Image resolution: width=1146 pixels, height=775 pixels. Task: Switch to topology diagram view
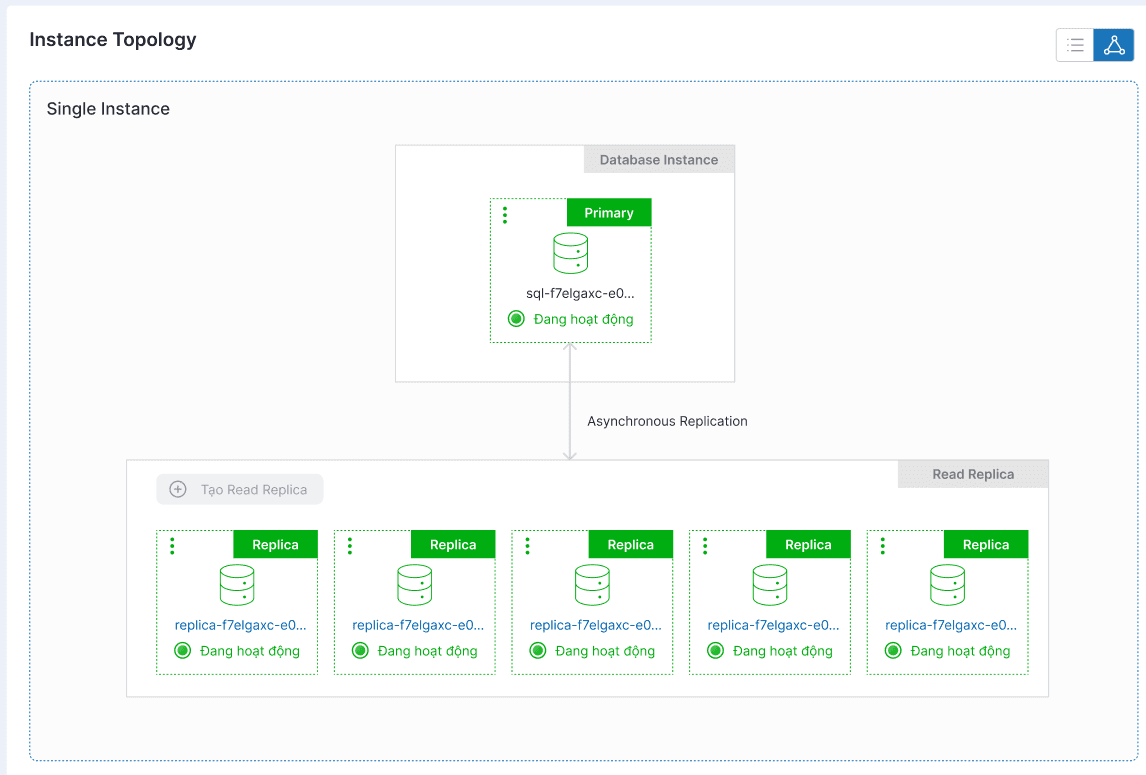[x=1114, y=45]
